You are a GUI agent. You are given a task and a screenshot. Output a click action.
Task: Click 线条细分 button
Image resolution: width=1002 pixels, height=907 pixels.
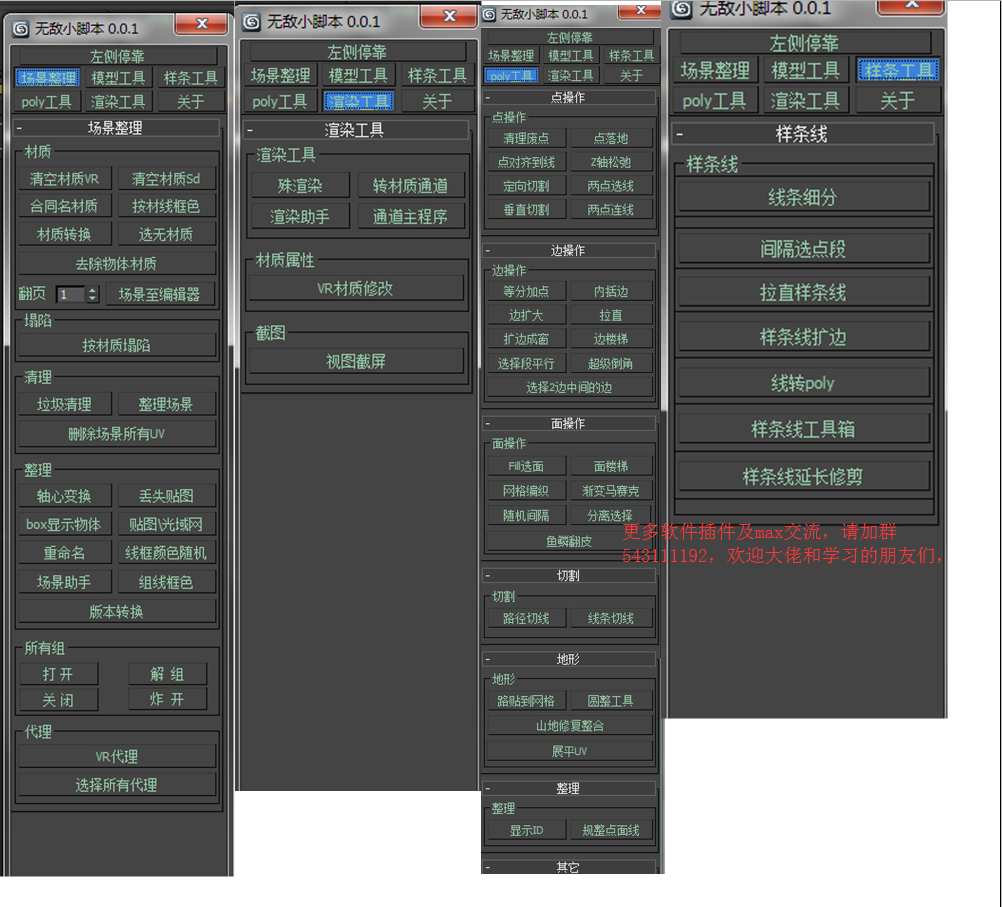tap(803, 197)
